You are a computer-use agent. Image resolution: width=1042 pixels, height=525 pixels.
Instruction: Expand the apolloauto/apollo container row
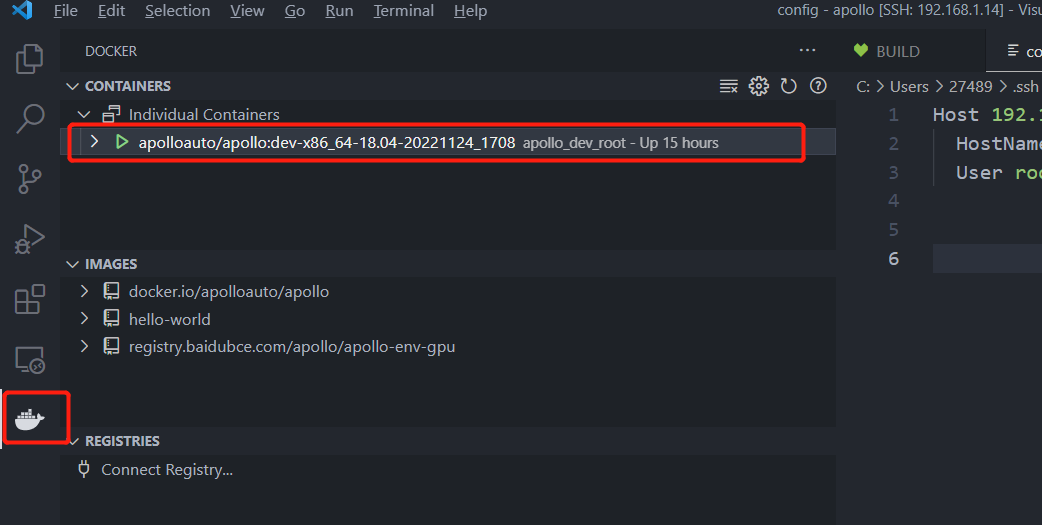[x=94, y=142]
